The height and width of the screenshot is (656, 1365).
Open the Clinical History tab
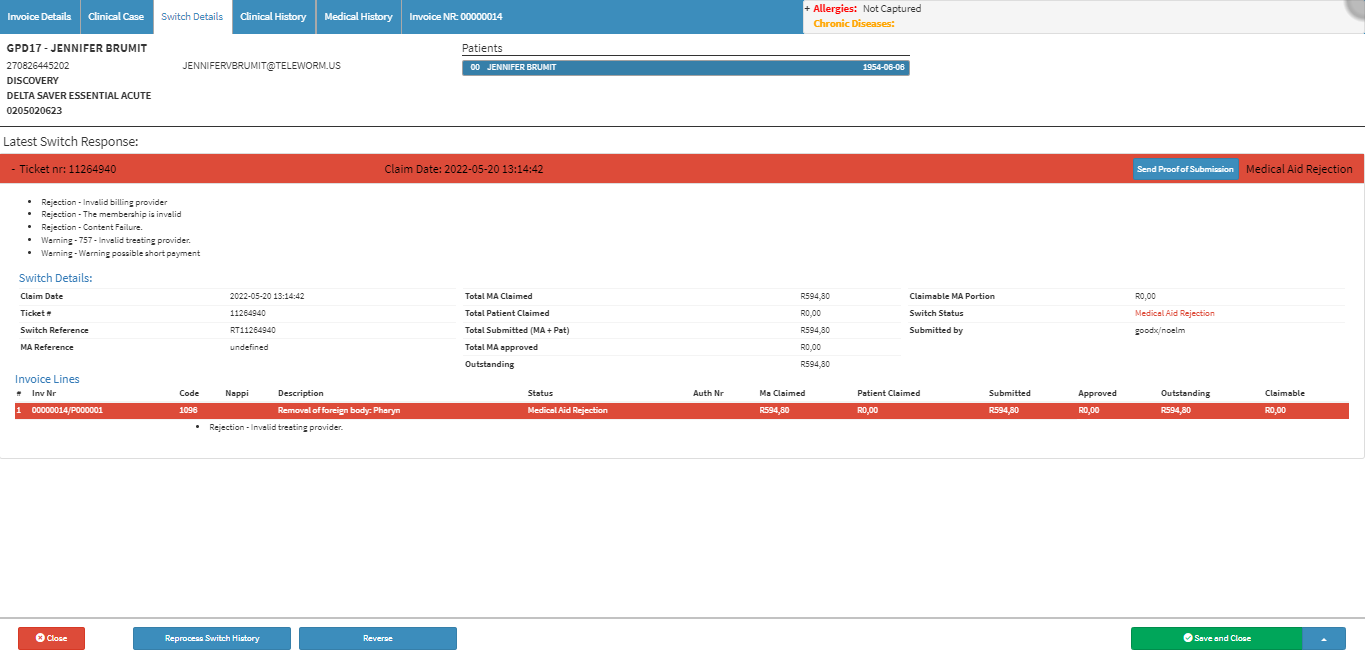pos(273,17)
